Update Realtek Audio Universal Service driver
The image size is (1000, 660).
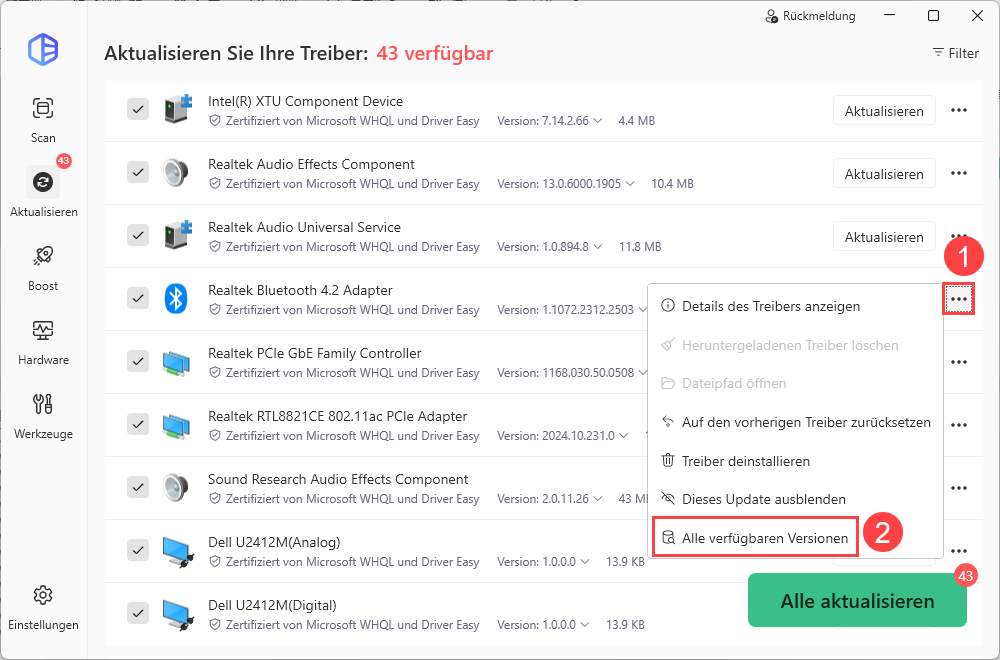pyautogui.click(x=884, y=237)
